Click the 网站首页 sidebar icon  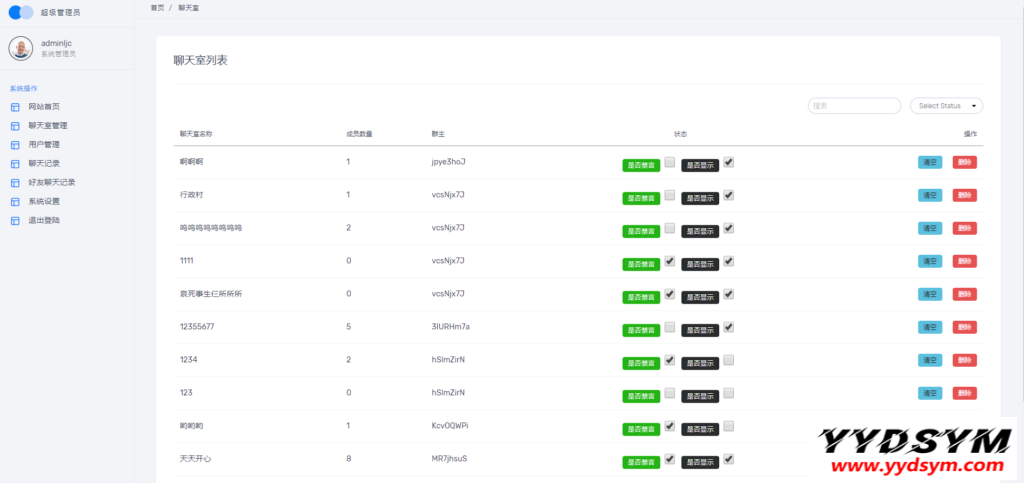(15, 107)
